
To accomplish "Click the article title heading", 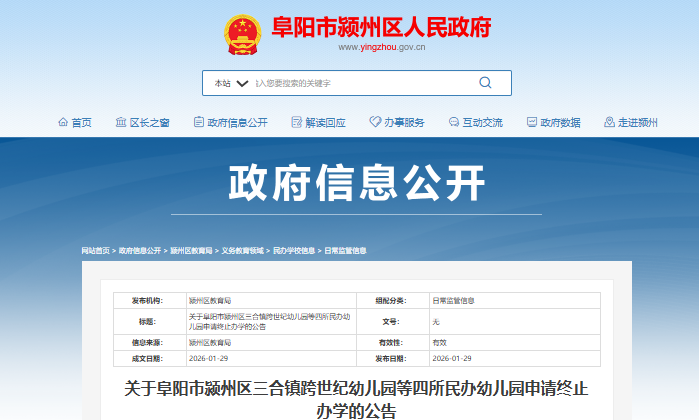I will (356, 399).
